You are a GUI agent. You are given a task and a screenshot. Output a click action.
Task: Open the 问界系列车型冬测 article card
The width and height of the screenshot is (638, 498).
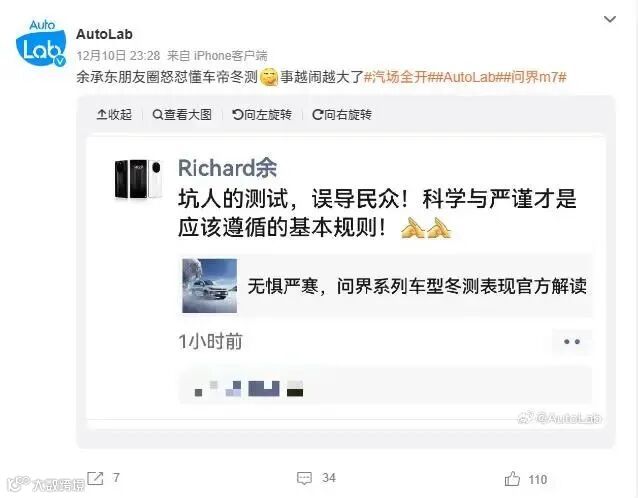tap(385, 286)
